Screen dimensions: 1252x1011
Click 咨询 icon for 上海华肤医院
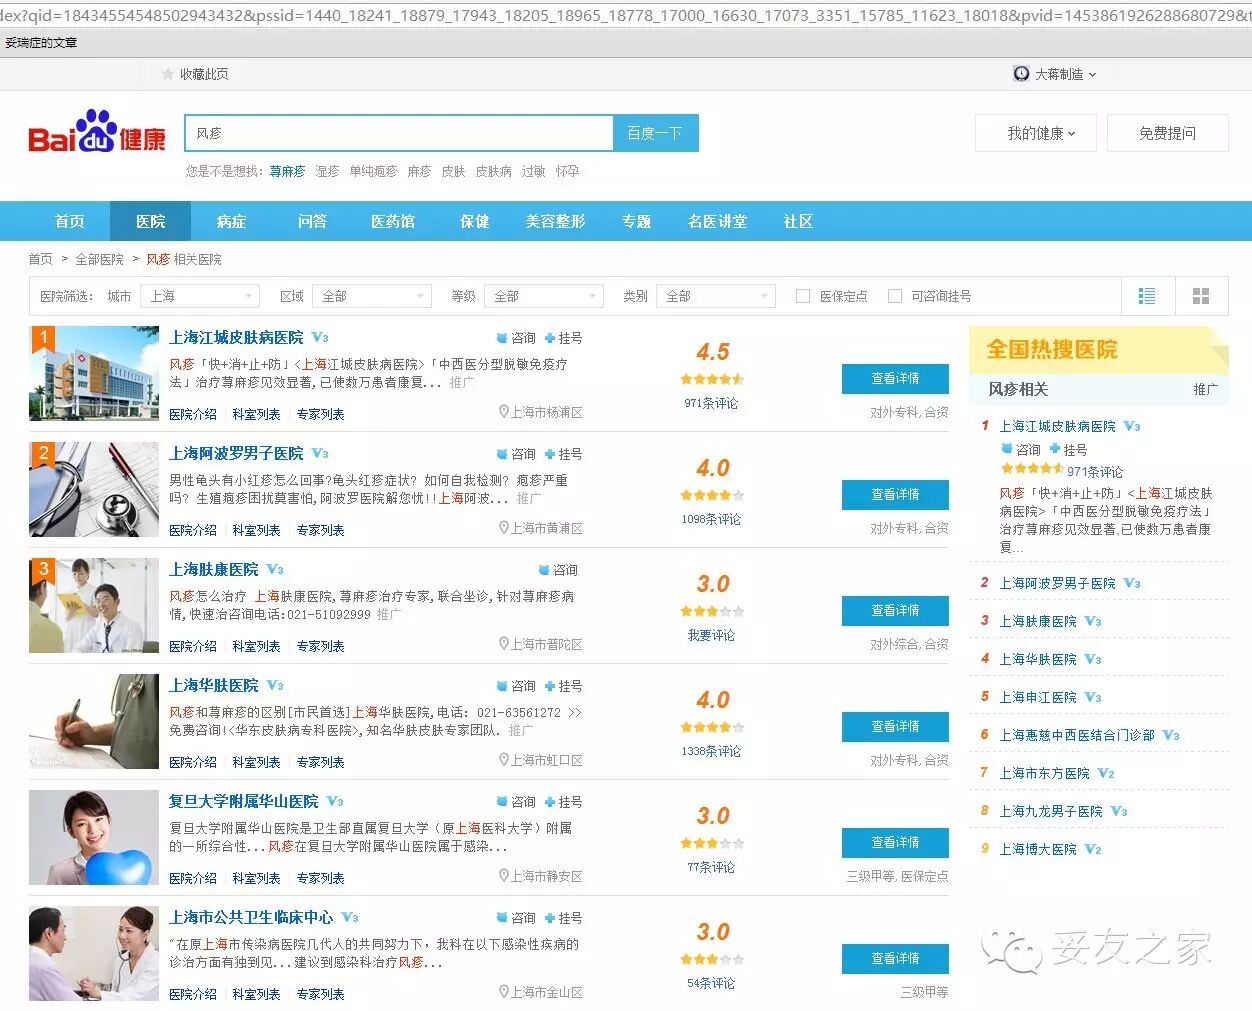(503, 686)
